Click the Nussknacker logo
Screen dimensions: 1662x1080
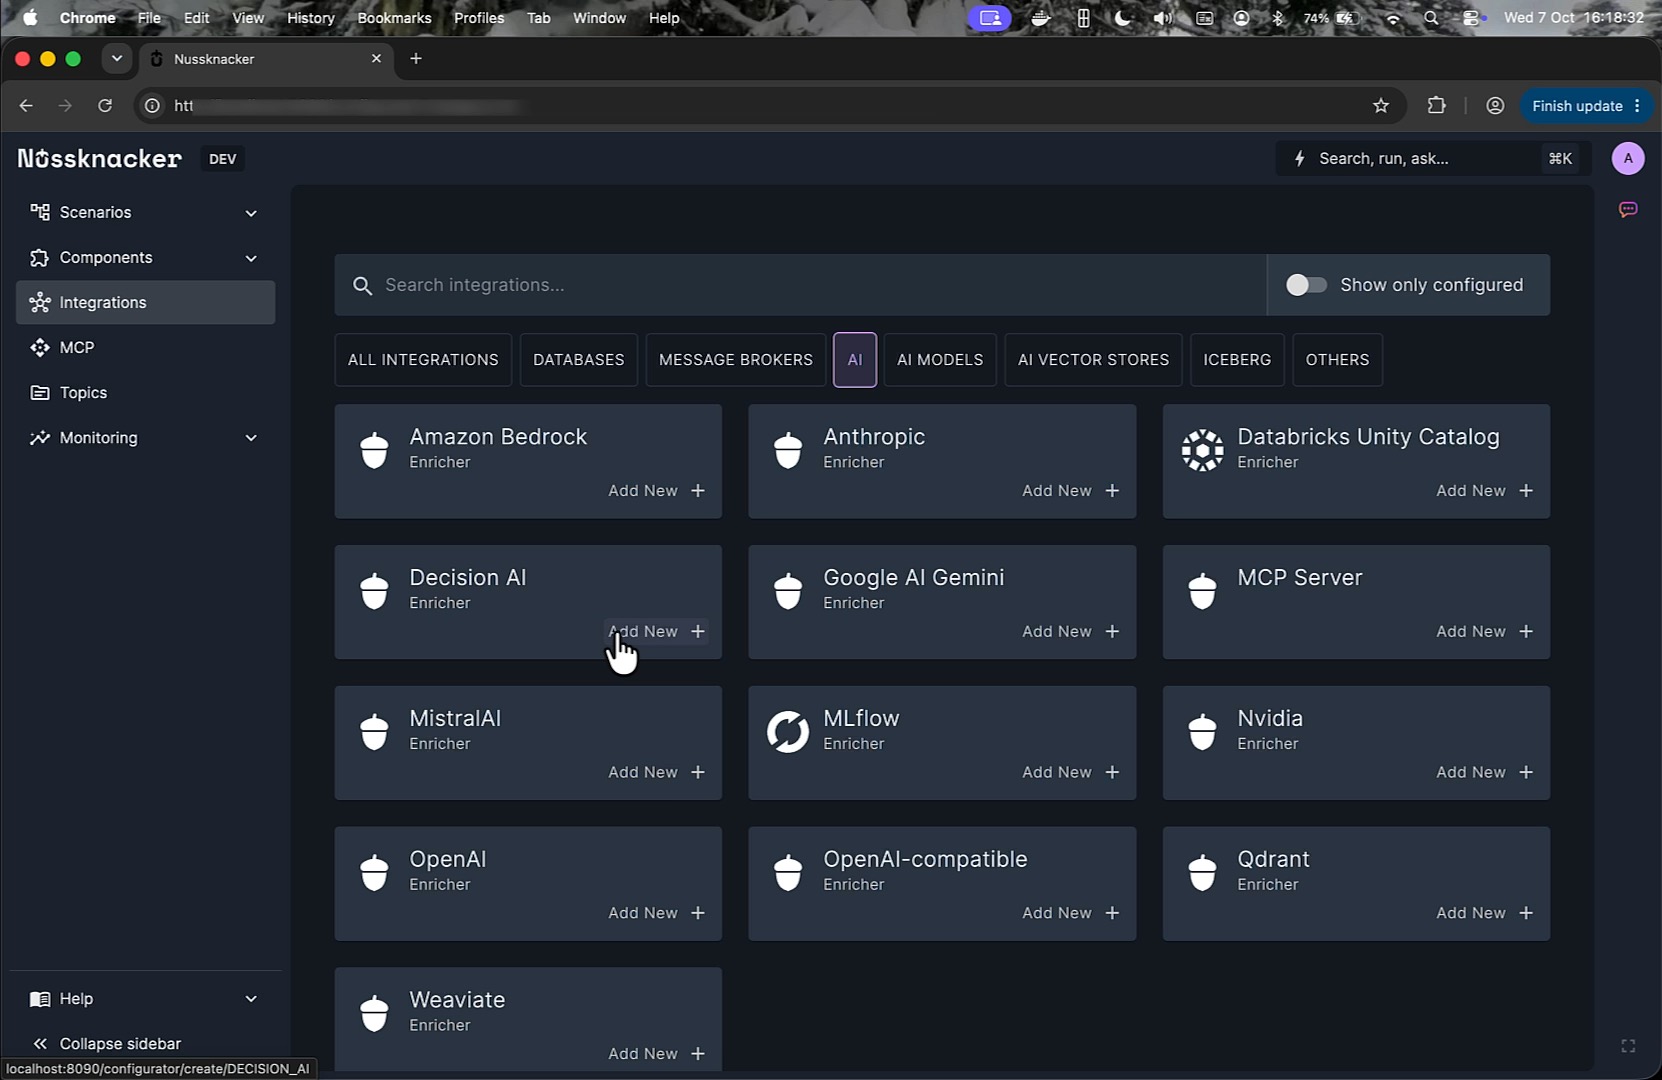99,158
